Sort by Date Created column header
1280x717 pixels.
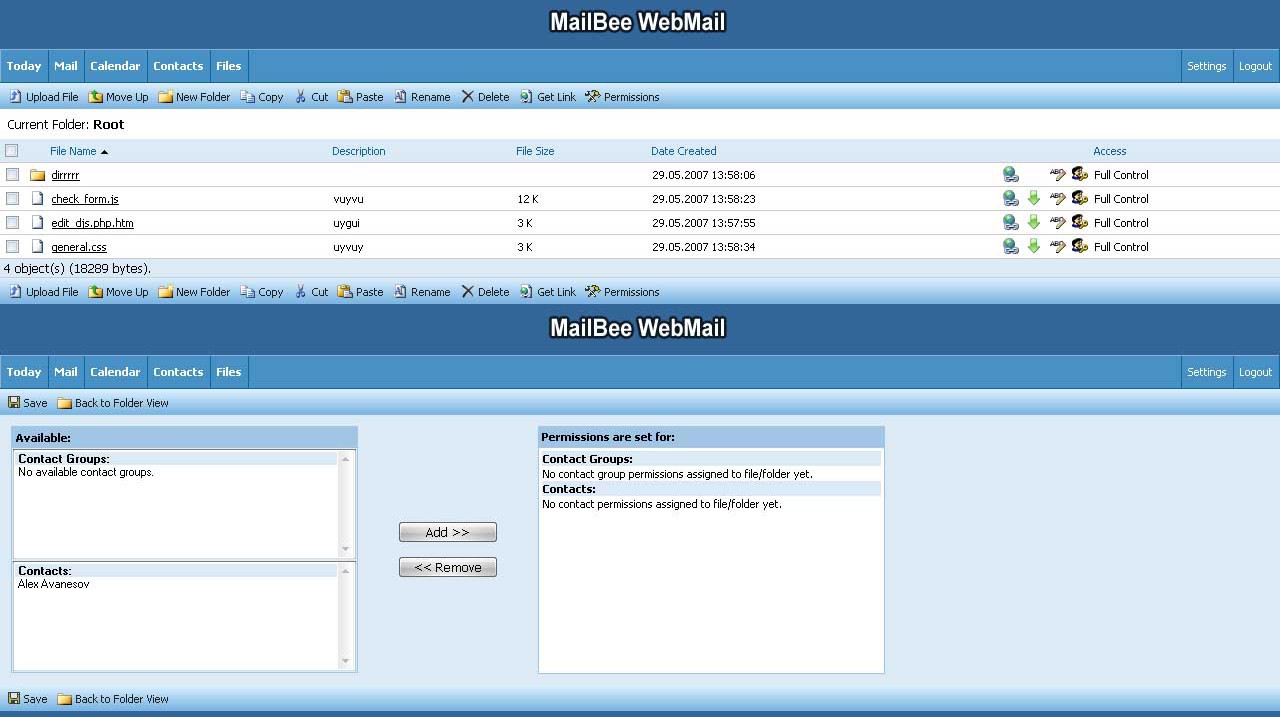coord(683,151)
